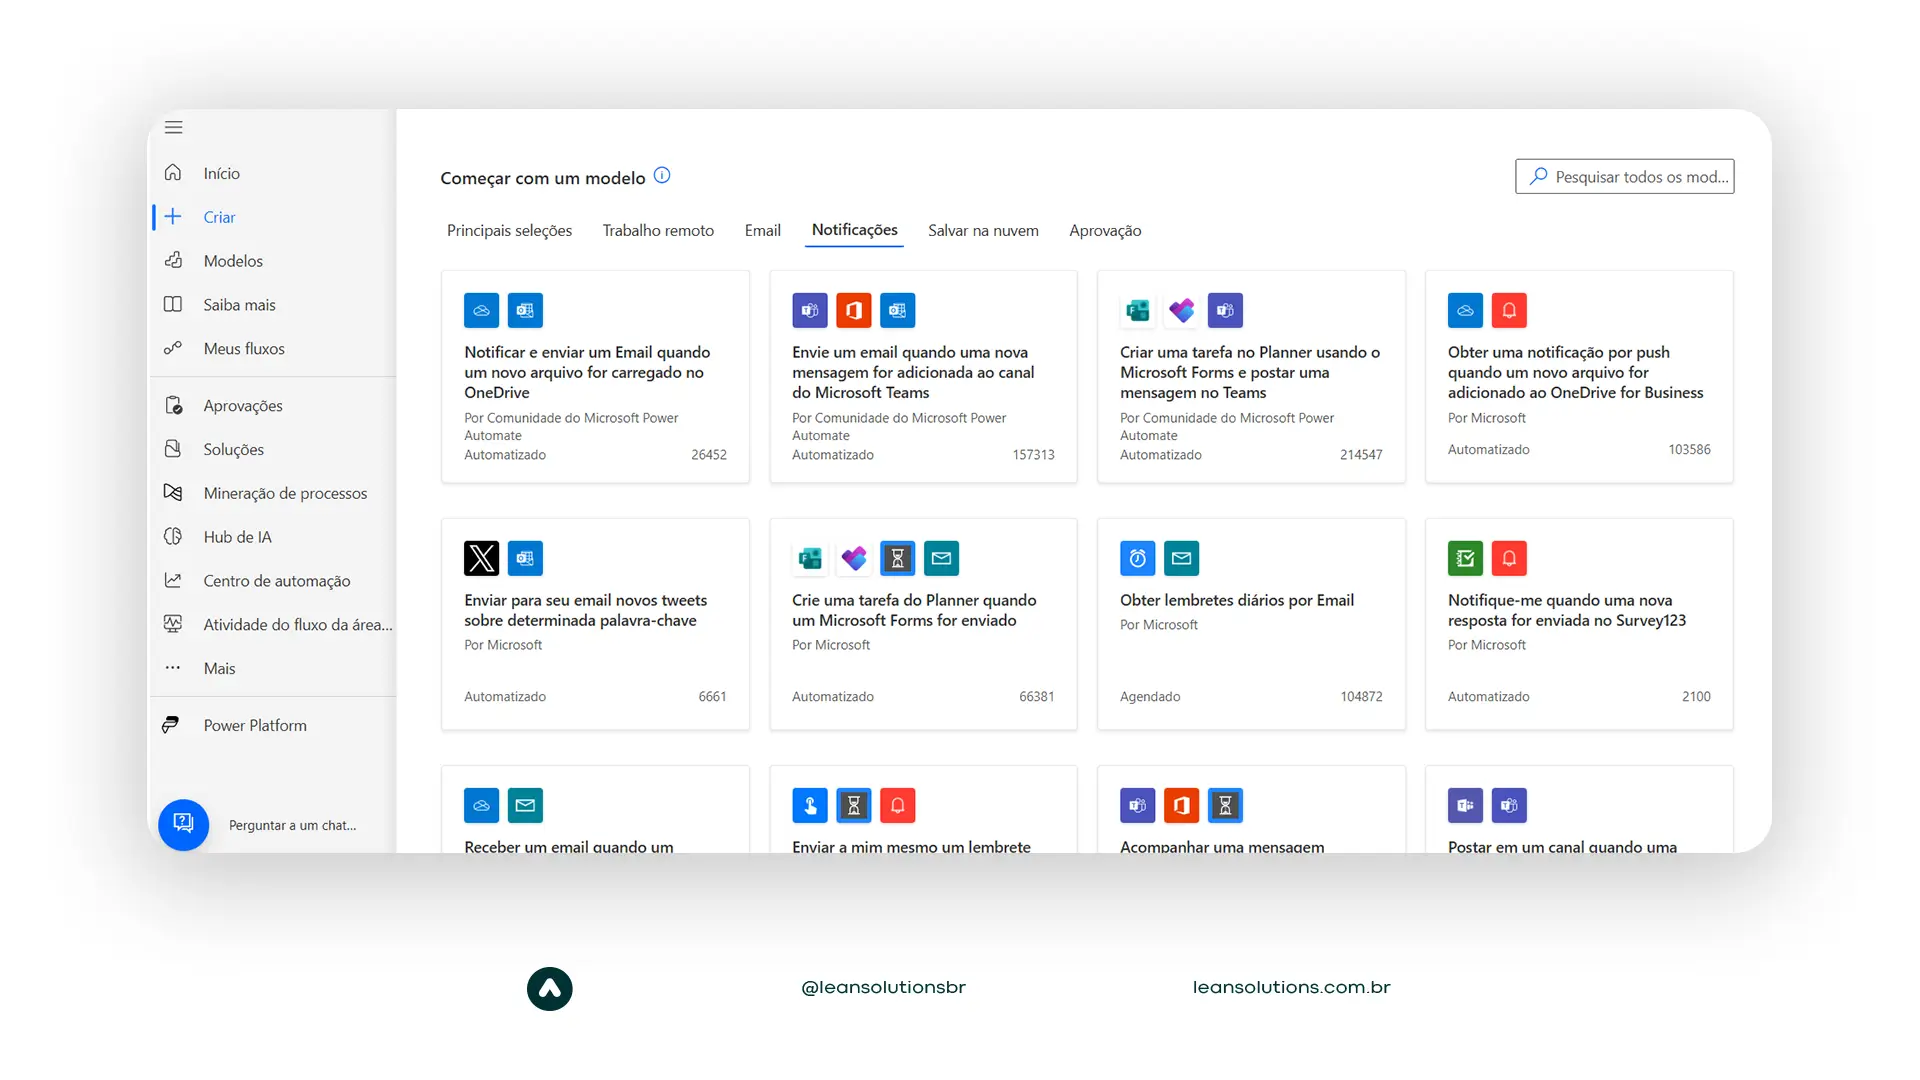Click the Começar com um modelo heading

[x=543, y=178]
